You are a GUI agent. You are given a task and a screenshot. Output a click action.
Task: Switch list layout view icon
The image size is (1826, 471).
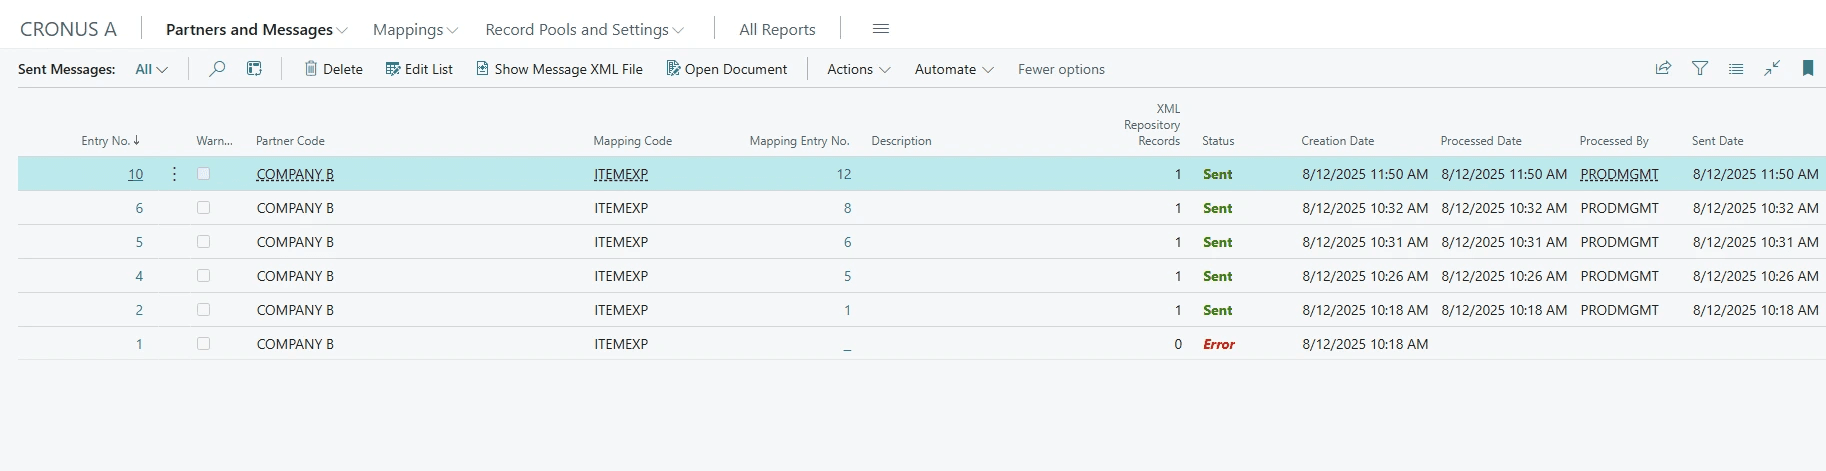tap(1736, 68)
